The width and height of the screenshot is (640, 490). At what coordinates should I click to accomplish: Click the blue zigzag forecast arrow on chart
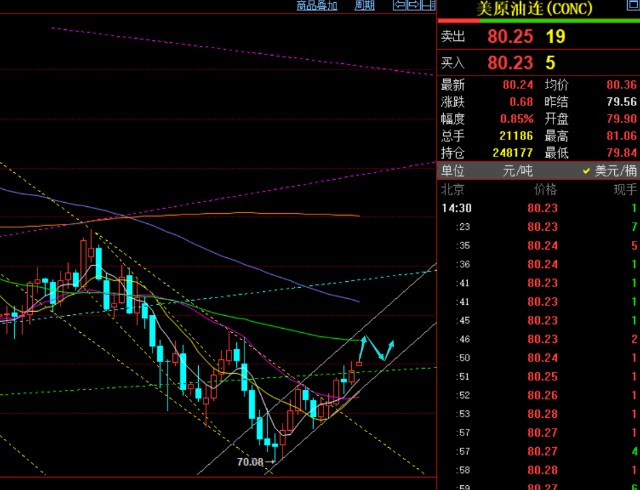pyautogui.click(x=377, y=349)
